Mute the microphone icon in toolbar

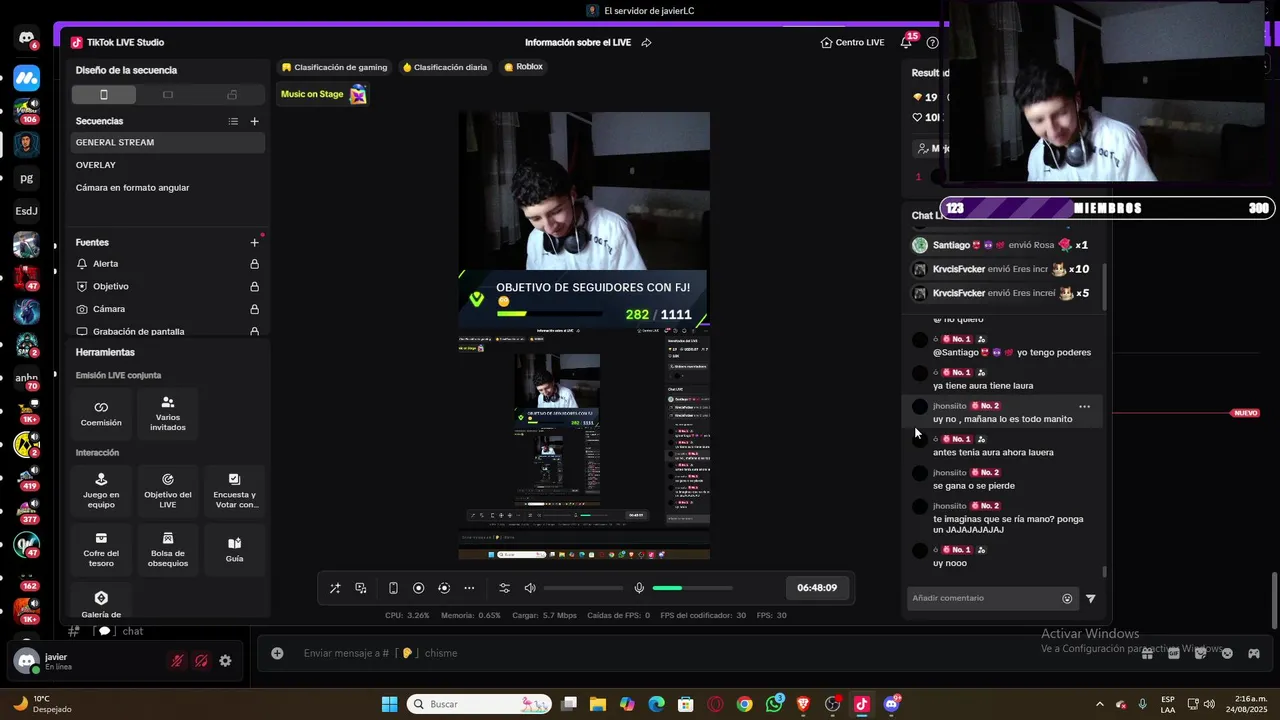click(639, 588)
